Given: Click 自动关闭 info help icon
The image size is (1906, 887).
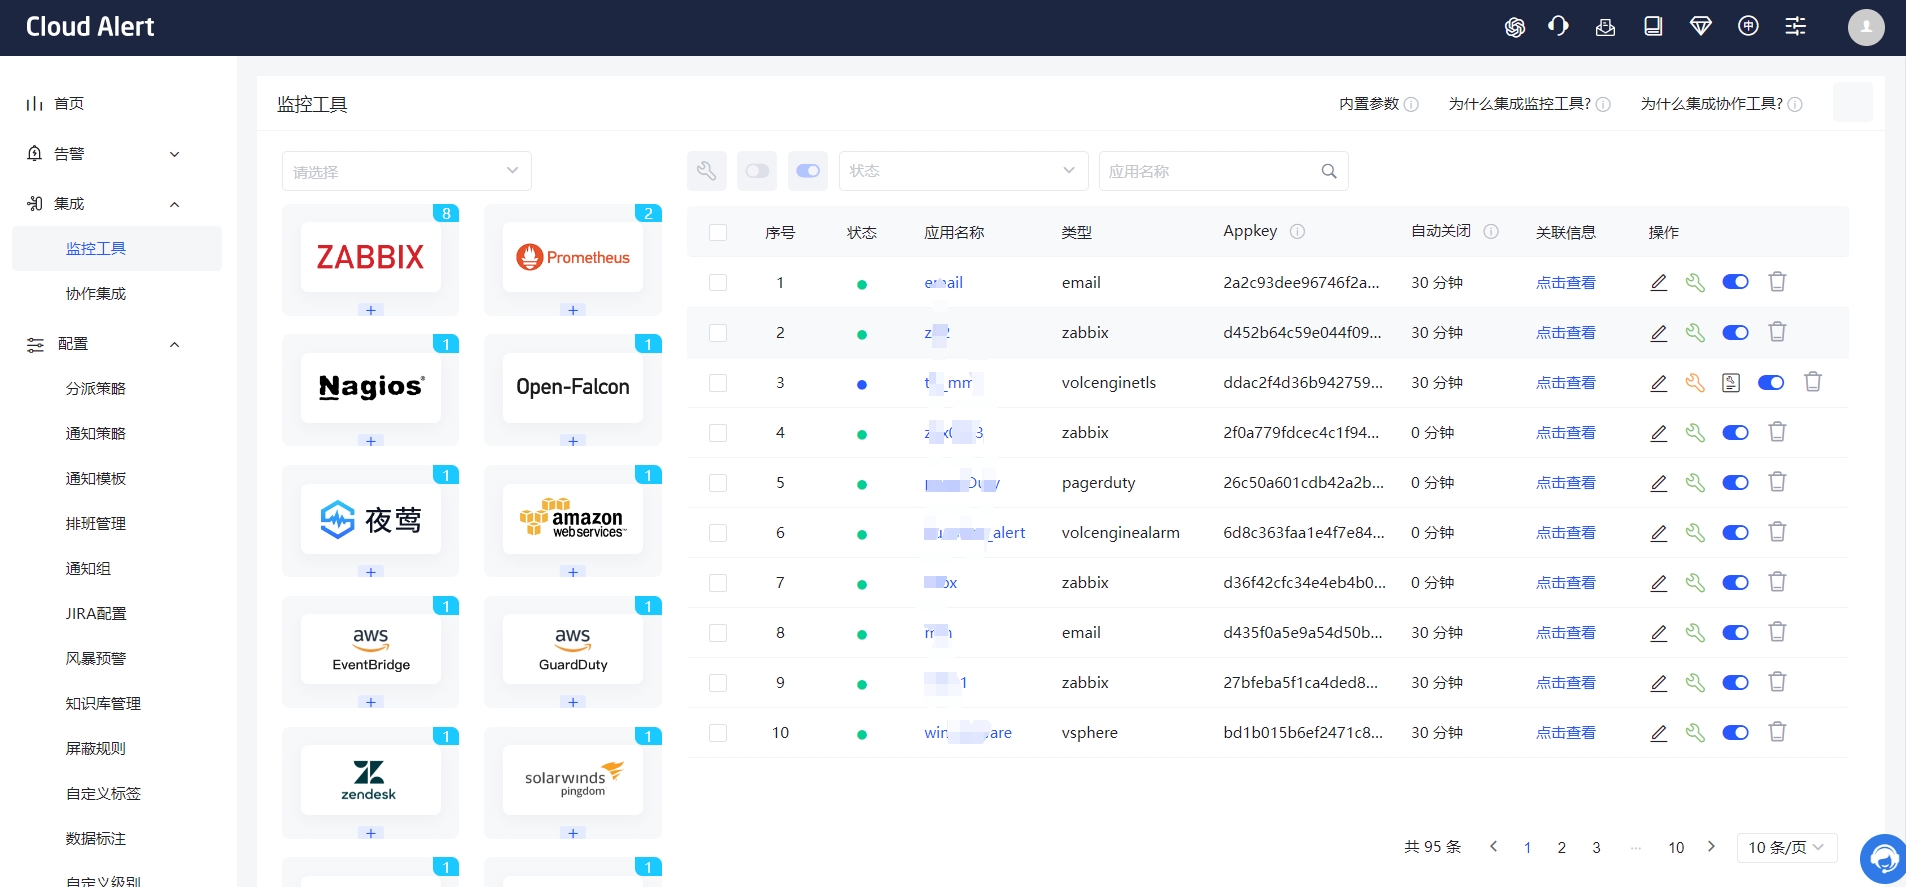Looking at the screenshot, I should (x=1491, y=231).
